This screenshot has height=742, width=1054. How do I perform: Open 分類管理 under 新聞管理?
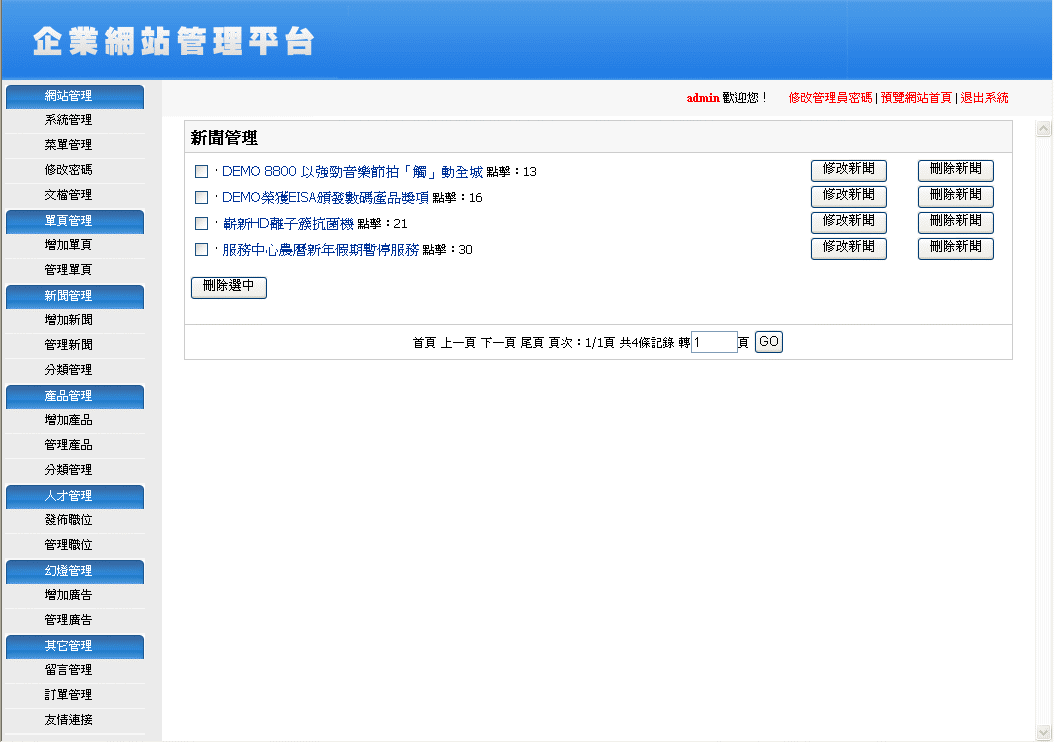click(x=68, y=370)
